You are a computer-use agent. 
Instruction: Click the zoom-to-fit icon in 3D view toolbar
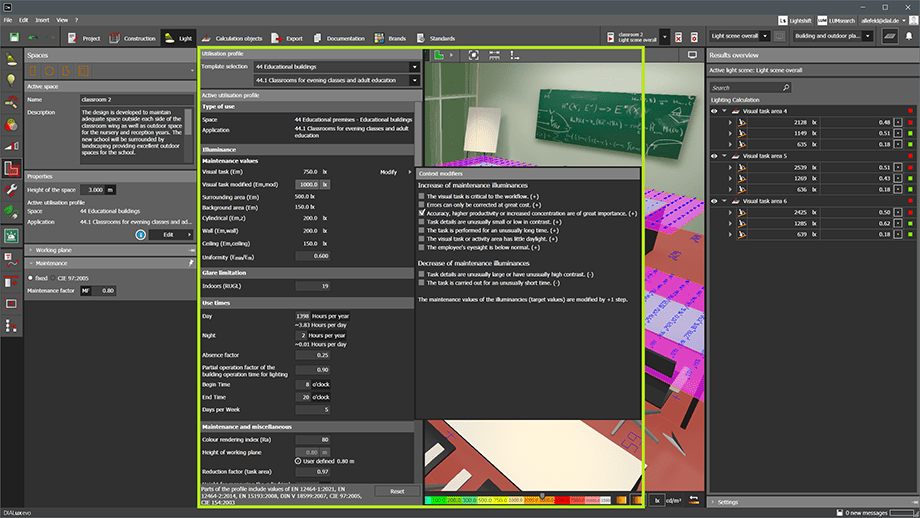(473, 56)
